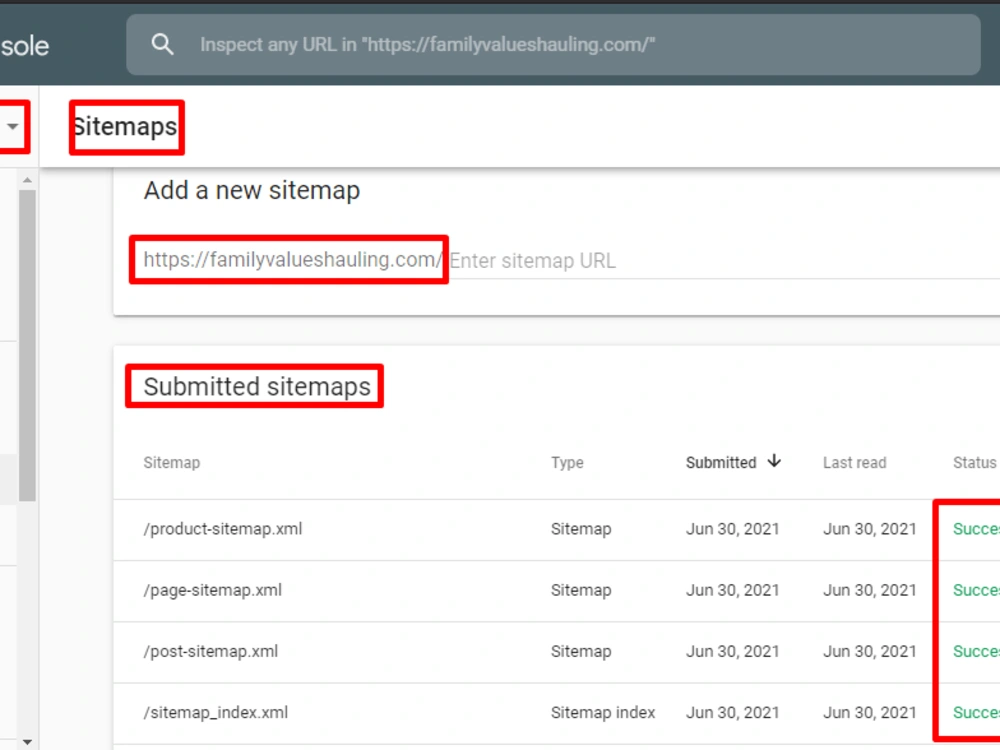Click the sidebar scrollbar down arrow

point(27,742)
